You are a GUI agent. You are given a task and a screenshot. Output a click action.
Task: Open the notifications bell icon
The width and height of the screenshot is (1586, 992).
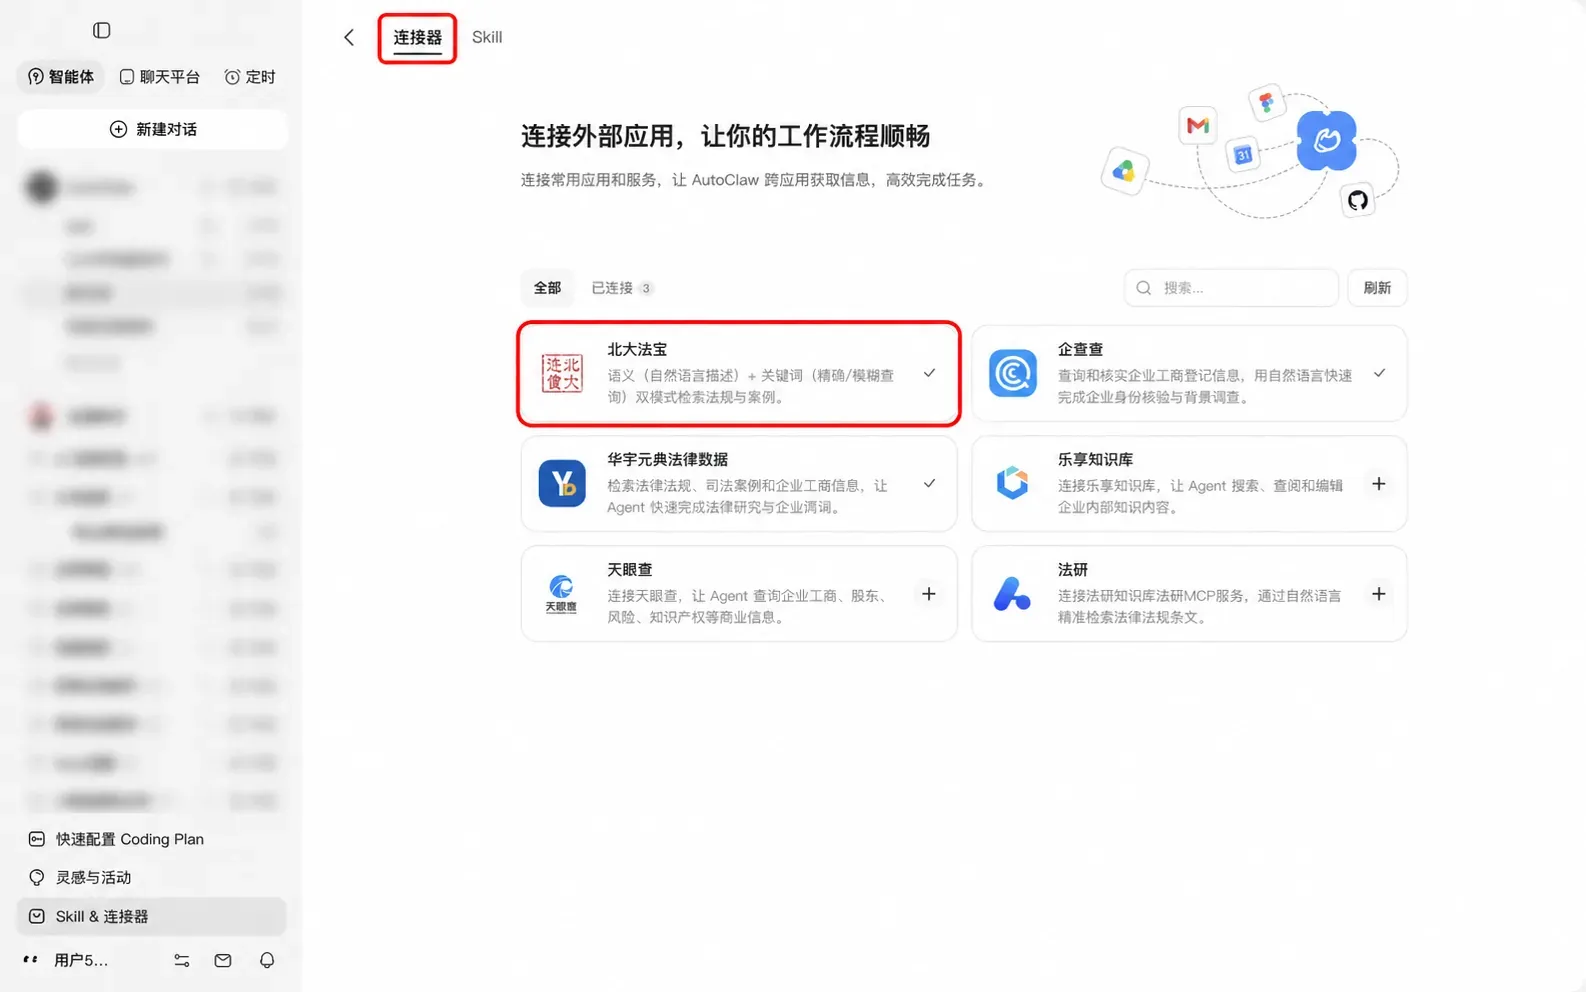[267, 960]
